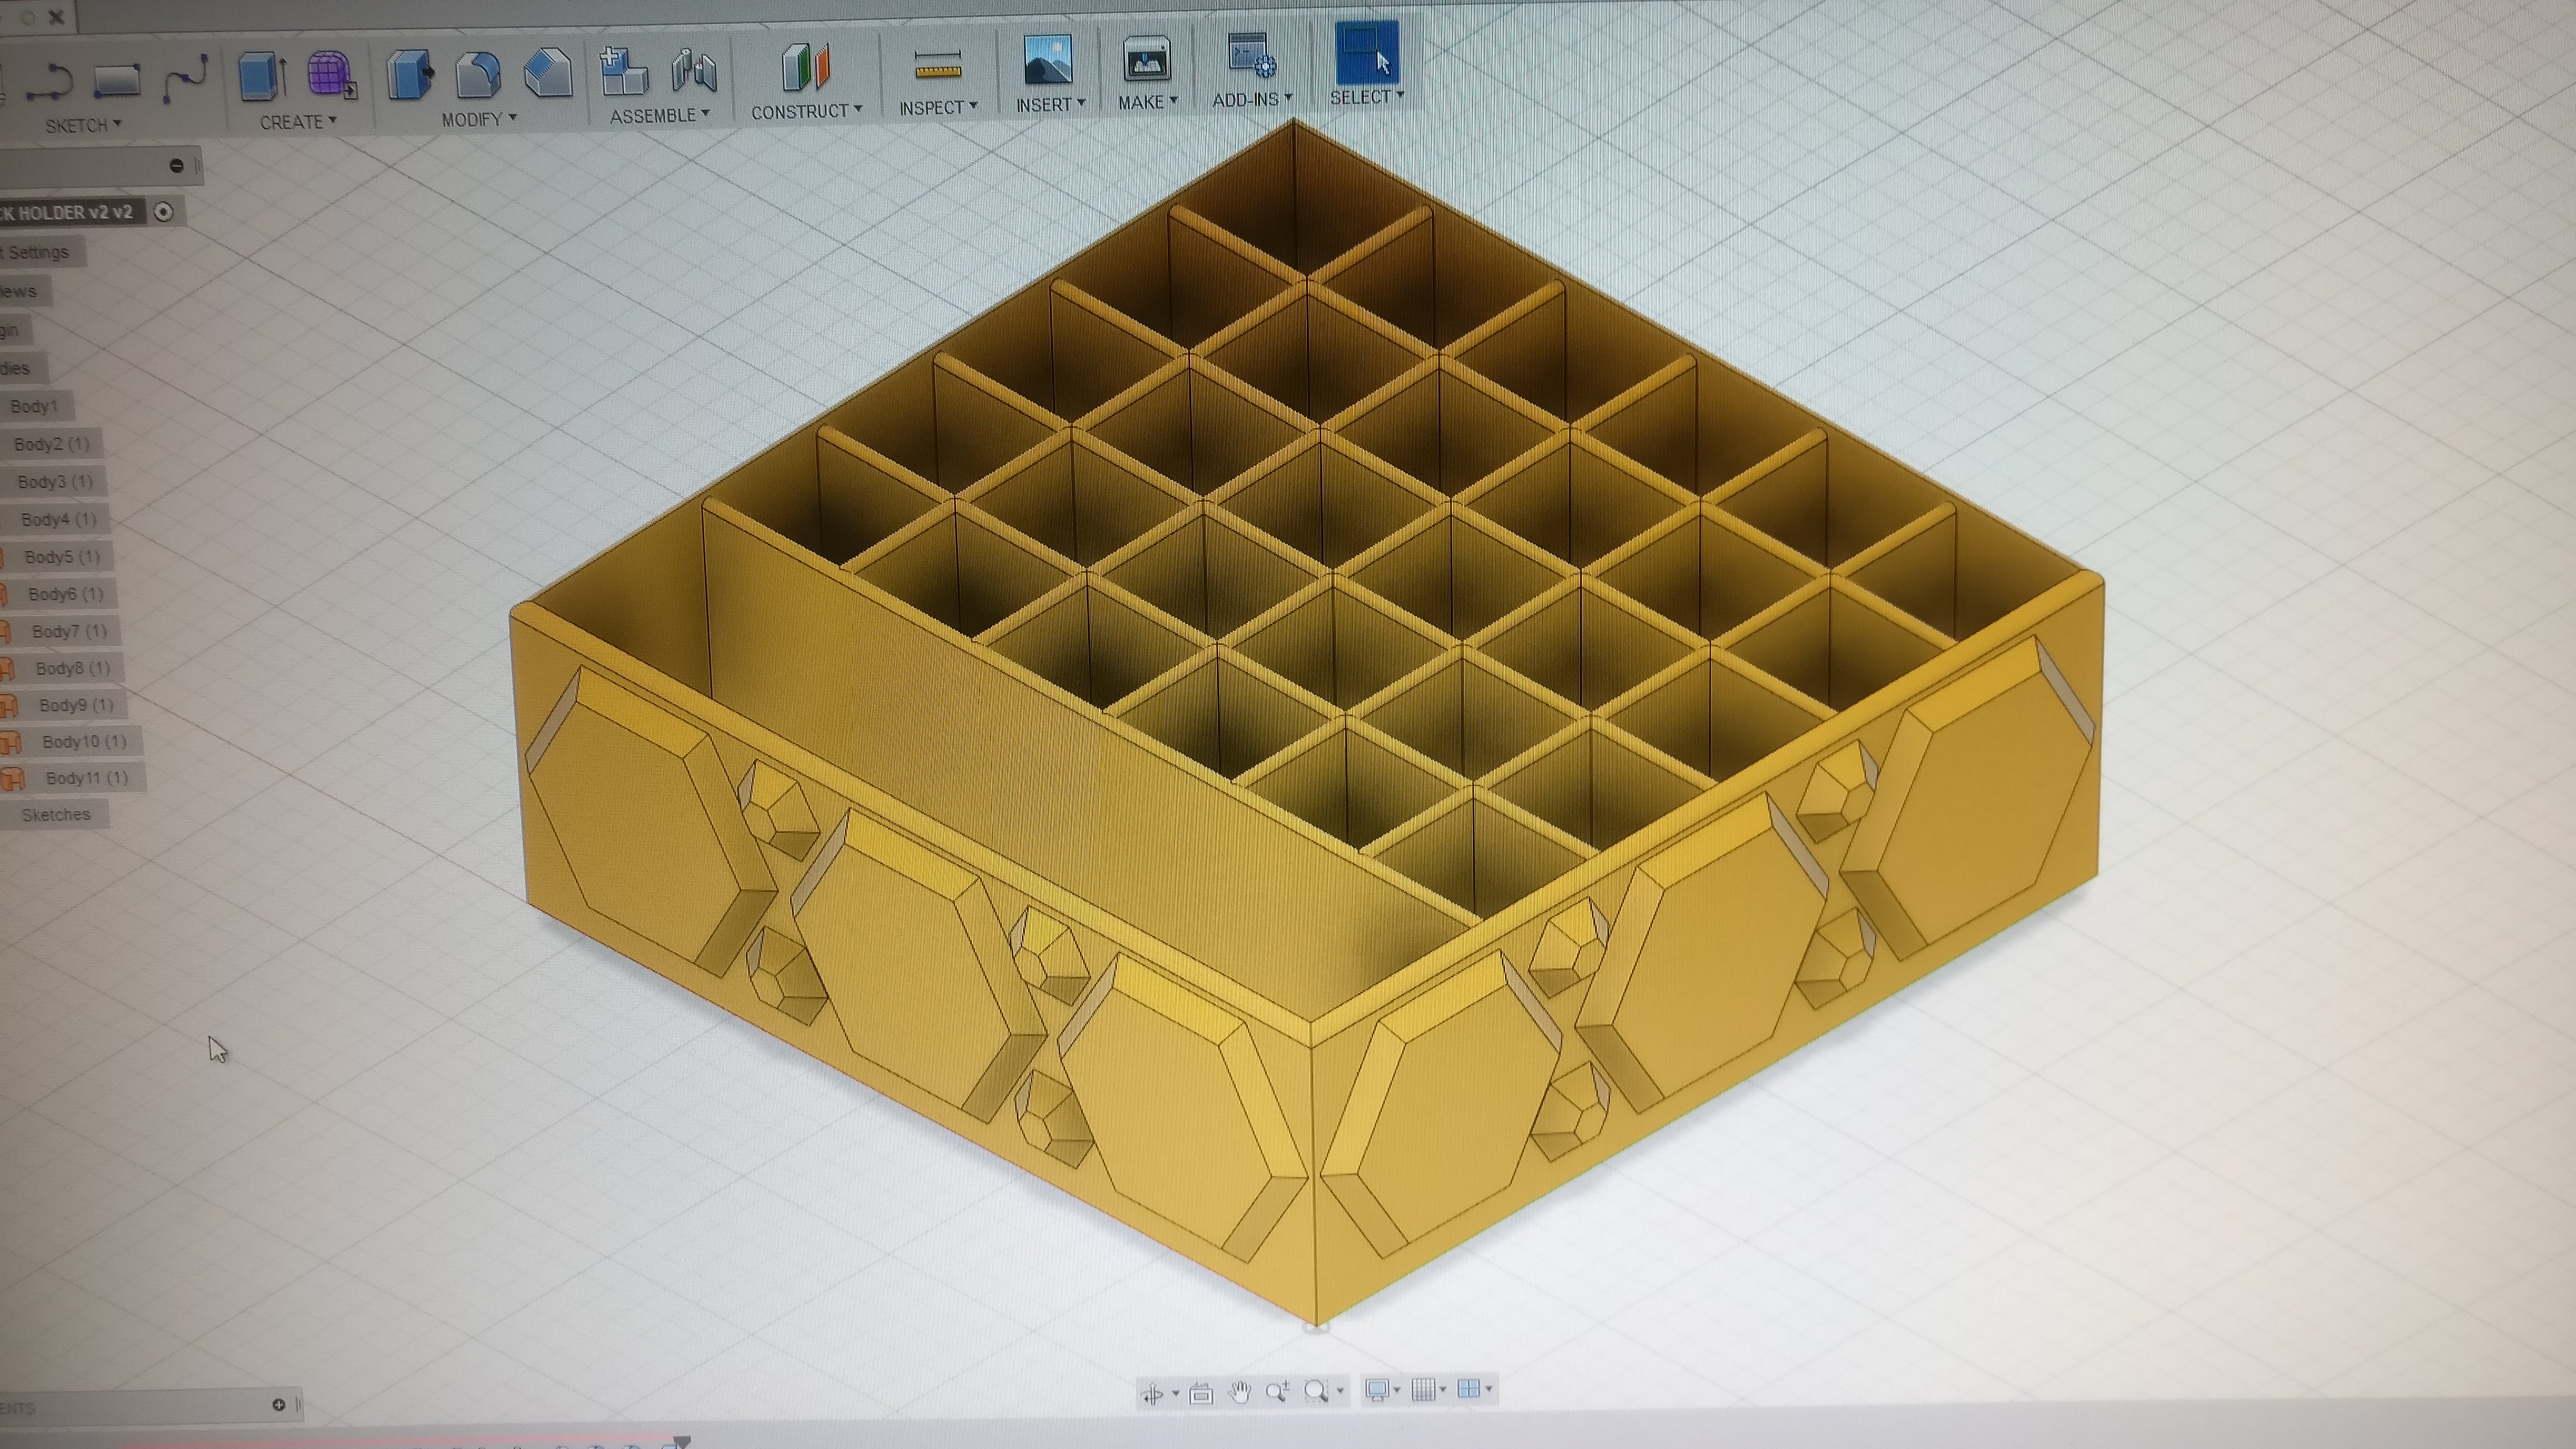
Task: Open the Zoom Window dropdown arrow
Action: (x=1340, y=1390)
